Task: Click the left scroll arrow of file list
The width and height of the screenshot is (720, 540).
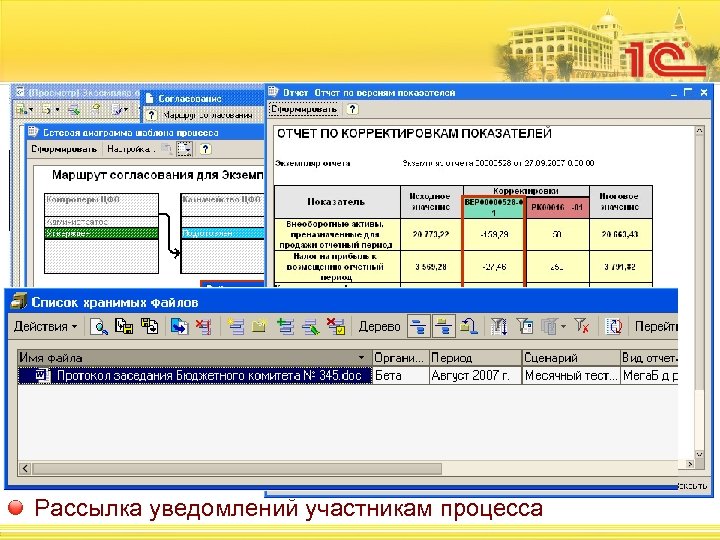Action: click(25, 468)
